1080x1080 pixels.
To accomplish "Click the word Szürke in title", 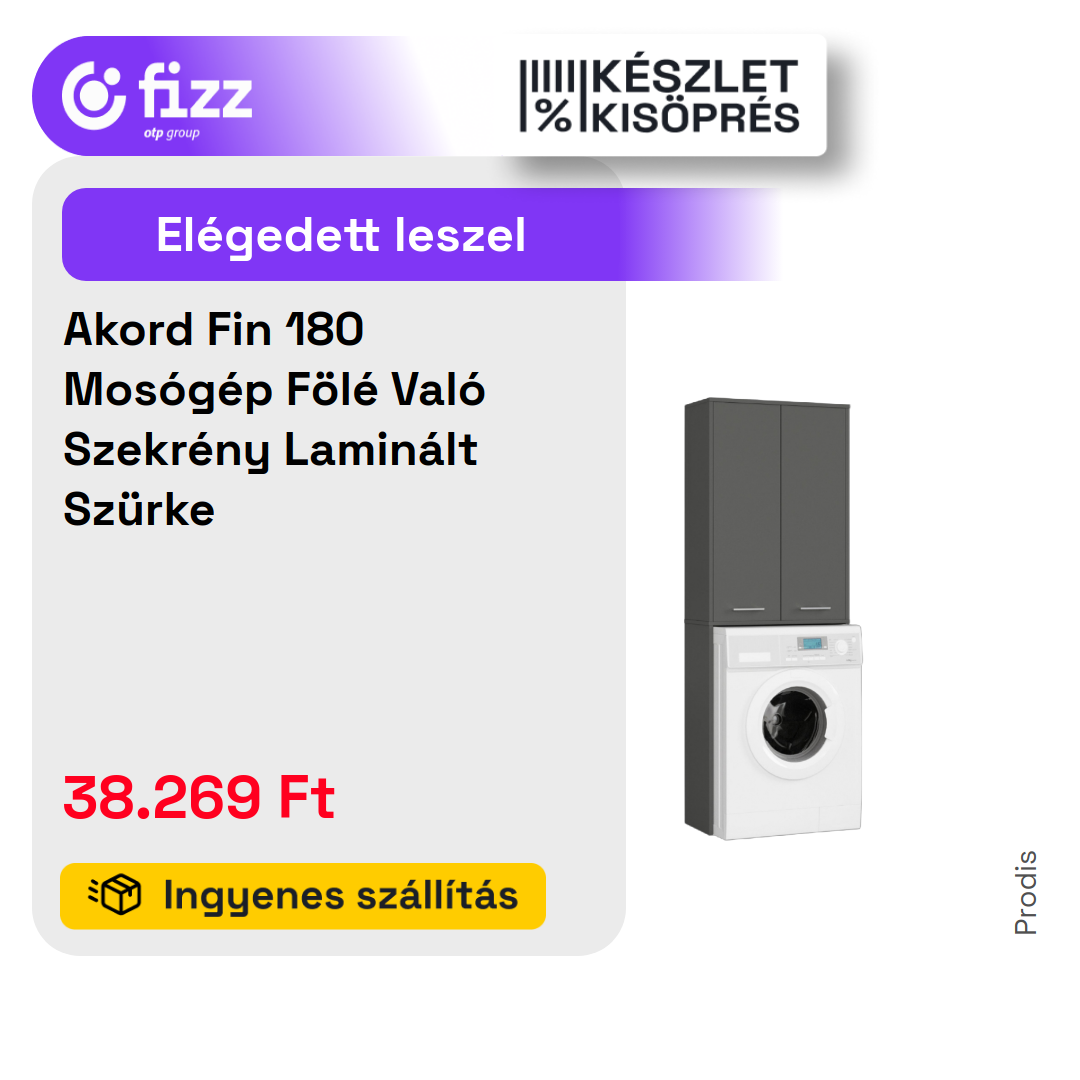I will pyautogui.click(x=139, y=510).
